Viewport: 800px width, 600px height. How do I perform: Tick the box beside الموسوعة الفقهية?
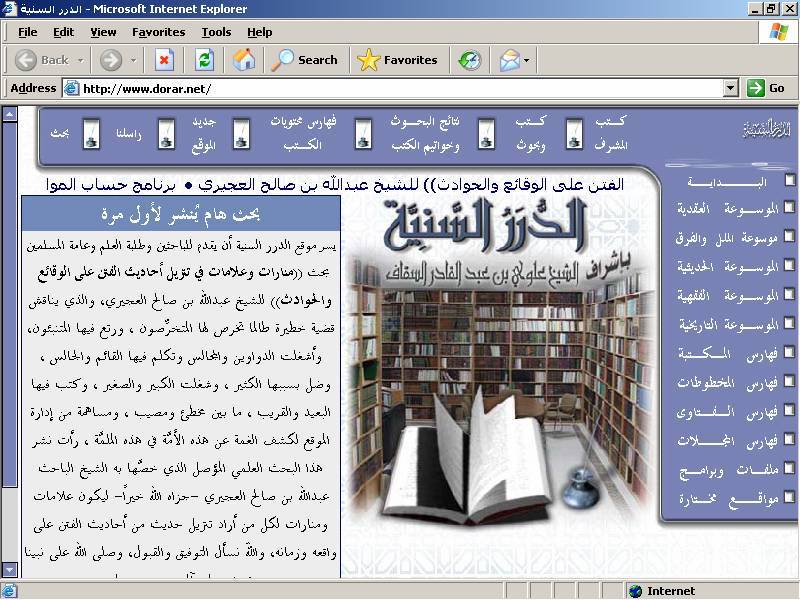[790, 296]
